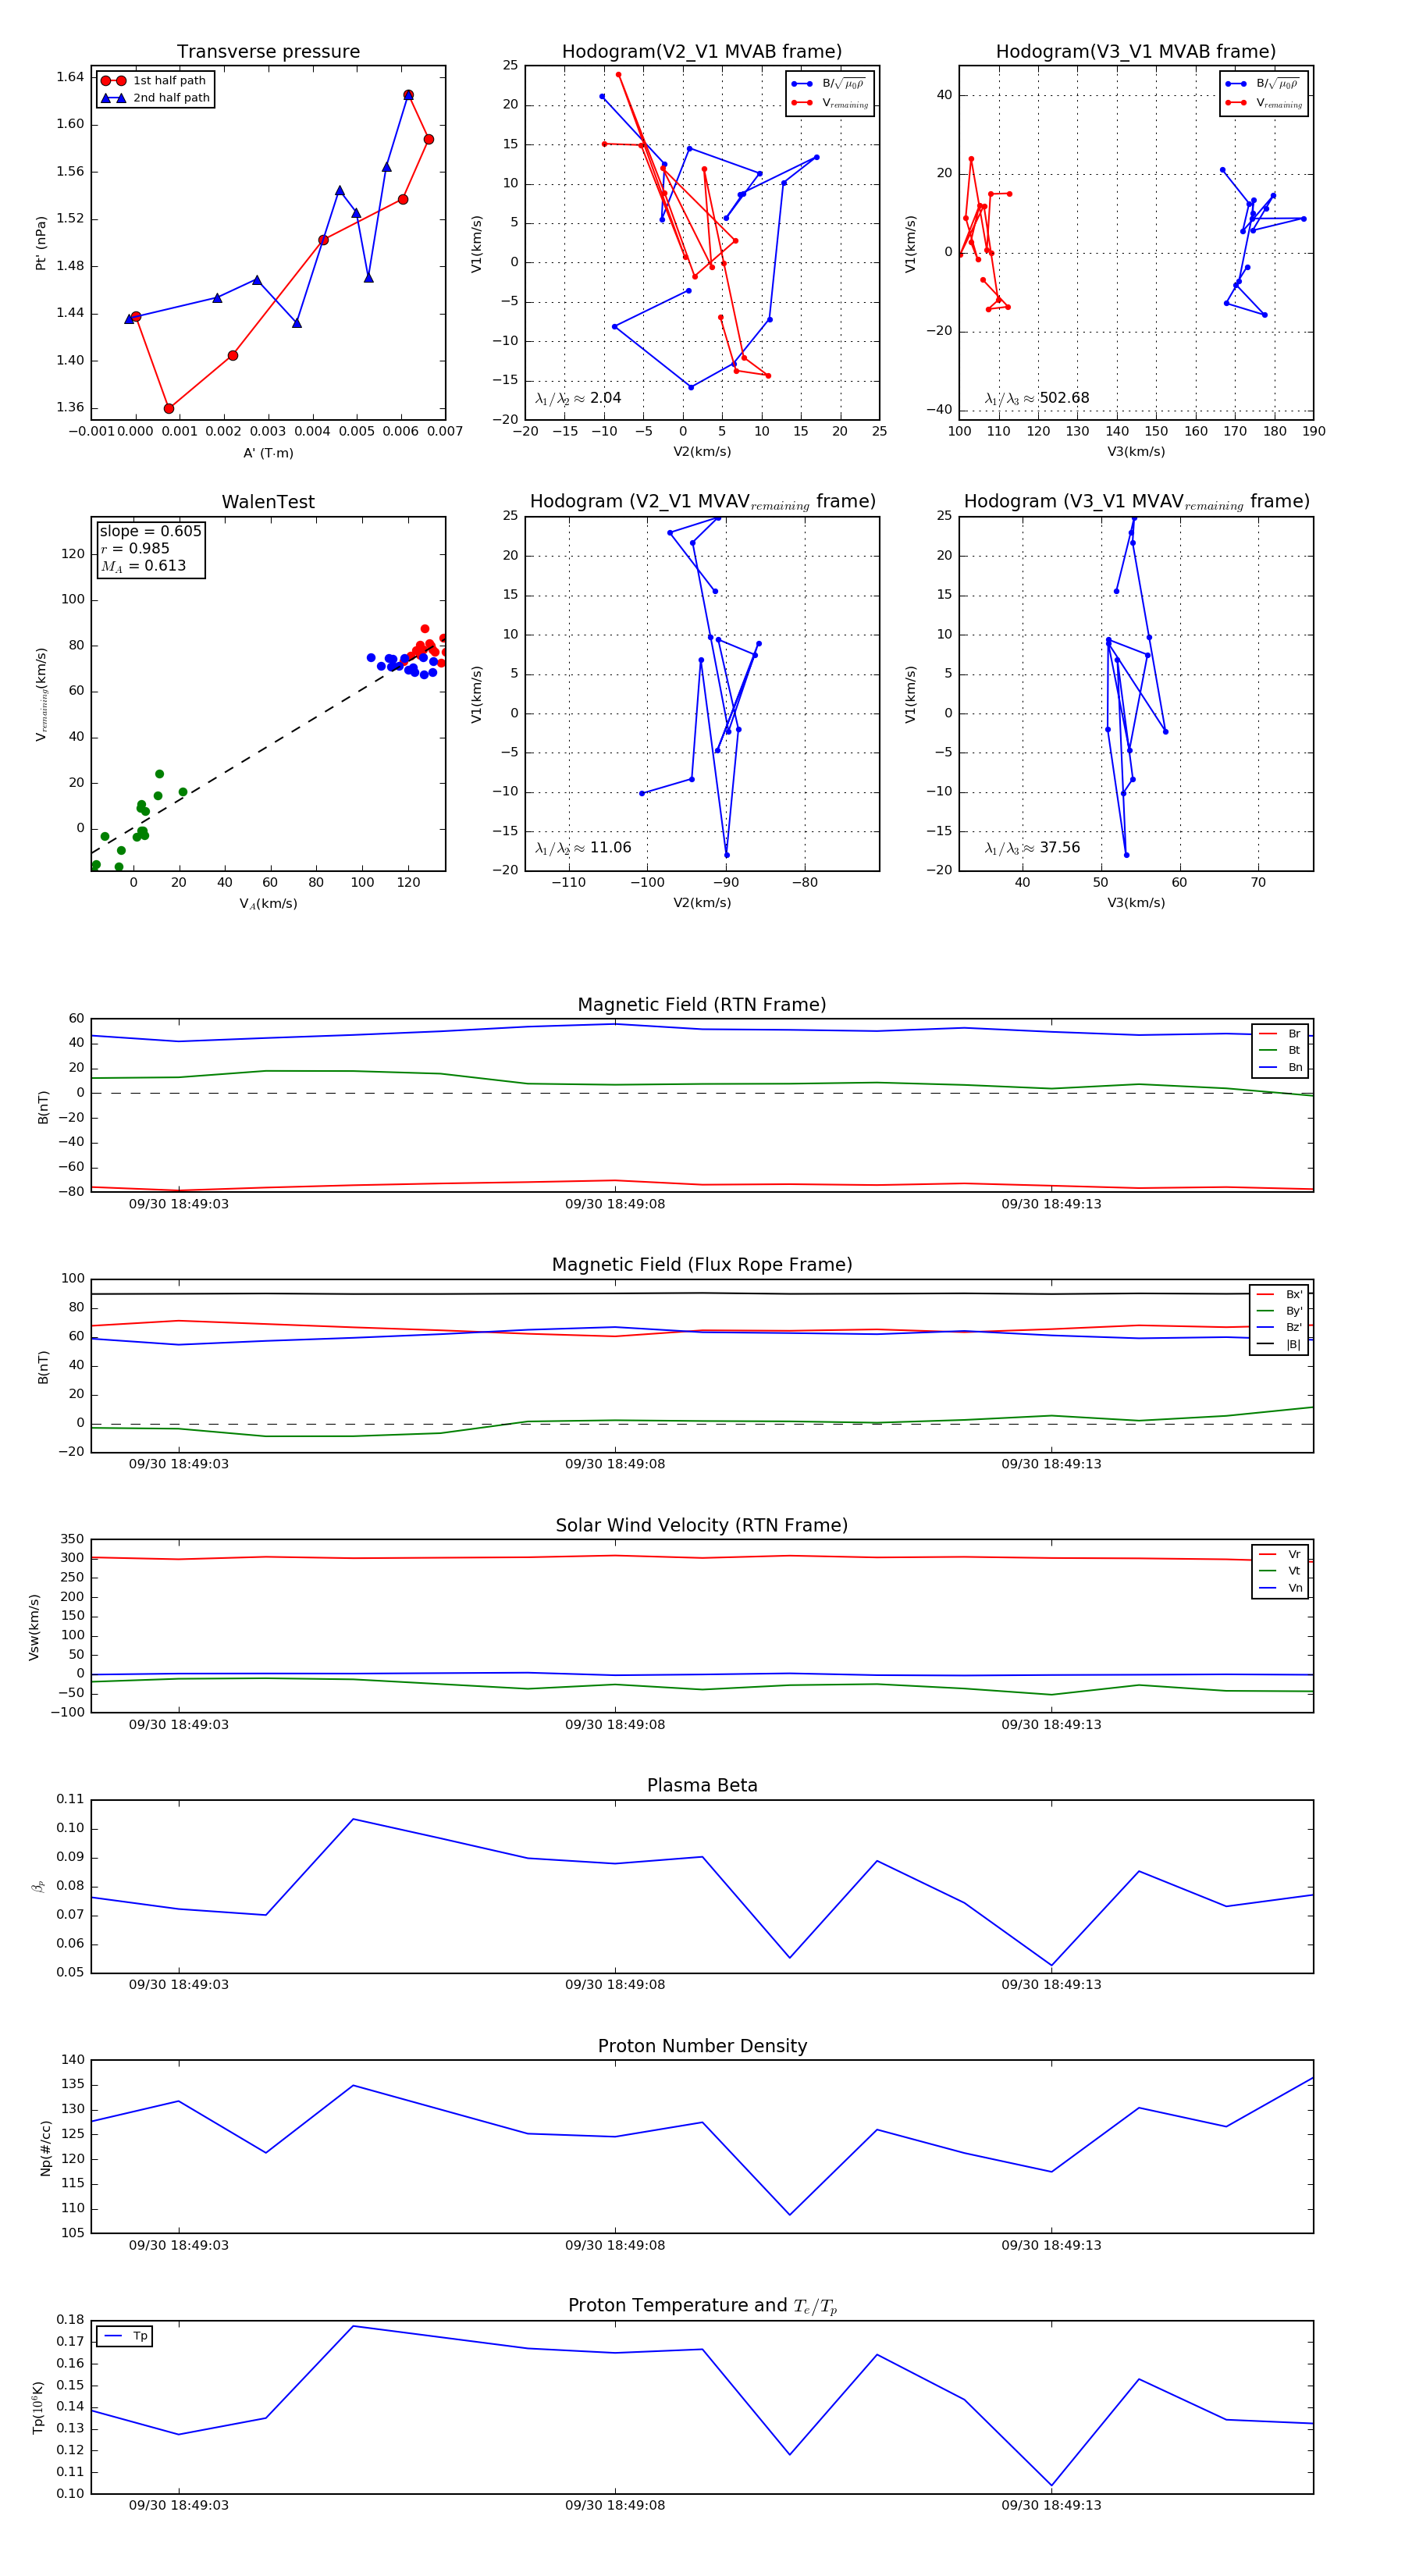Select the Bn legend entry
Screen dimensions: 1405x2576
tap(1280, 1067)
